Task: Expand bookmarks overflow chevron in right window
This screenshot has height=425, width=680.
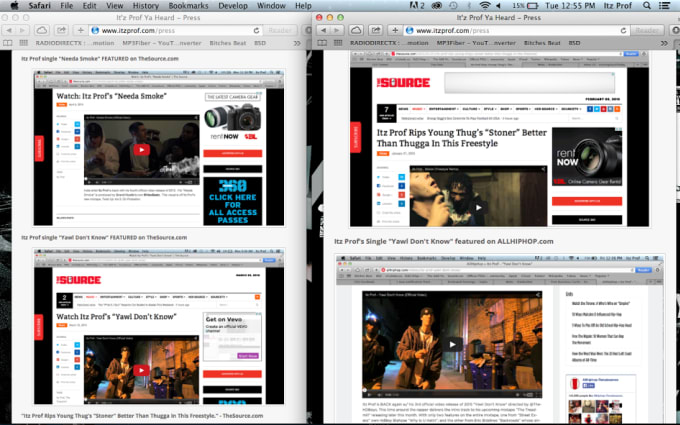Action: pyautogui.click(x=664, y=43)
